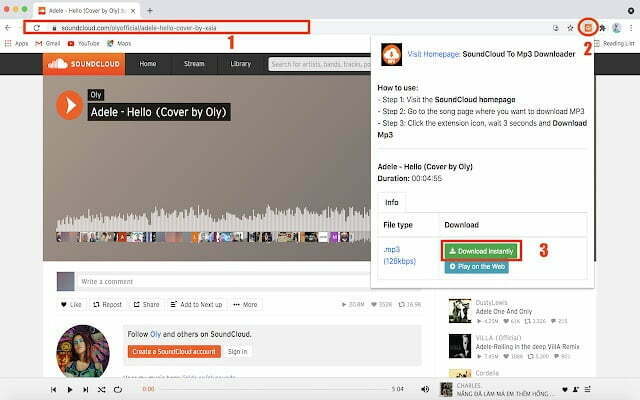Open the Adele One And Only track thumbnail
The width and height of the screenshot is (640, 400).
pyautogui.click(x=460, y=311)
